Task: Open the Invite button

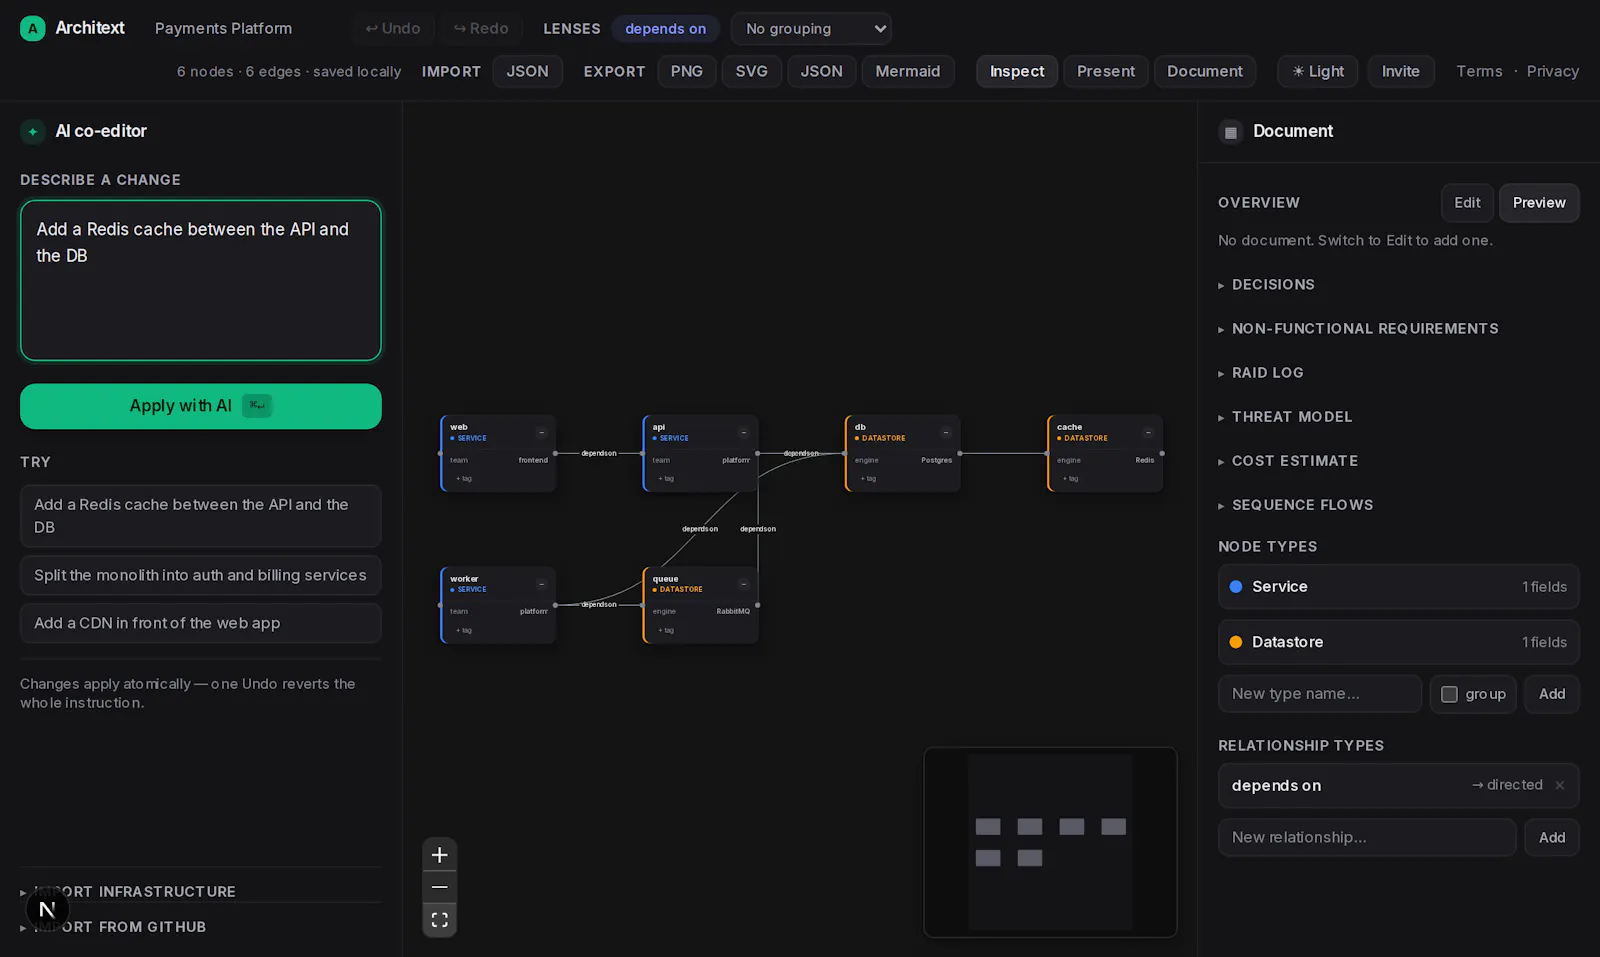Action: point(1401,71)
